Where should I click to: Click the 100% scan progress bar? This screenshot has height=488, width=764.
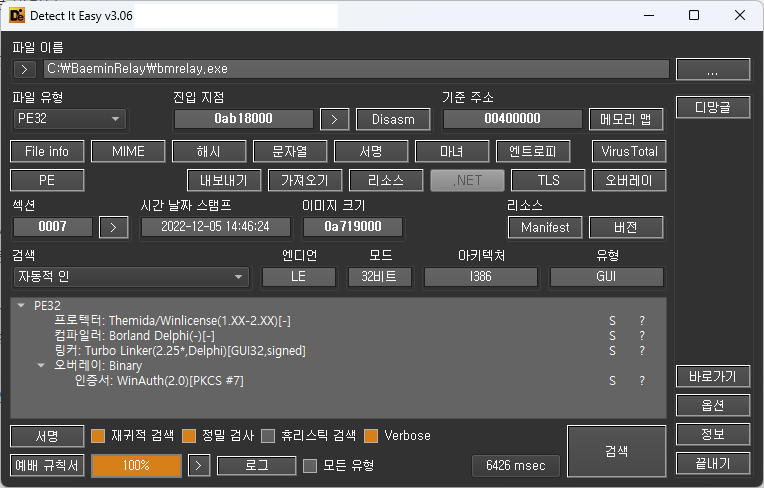coord(136,466)
